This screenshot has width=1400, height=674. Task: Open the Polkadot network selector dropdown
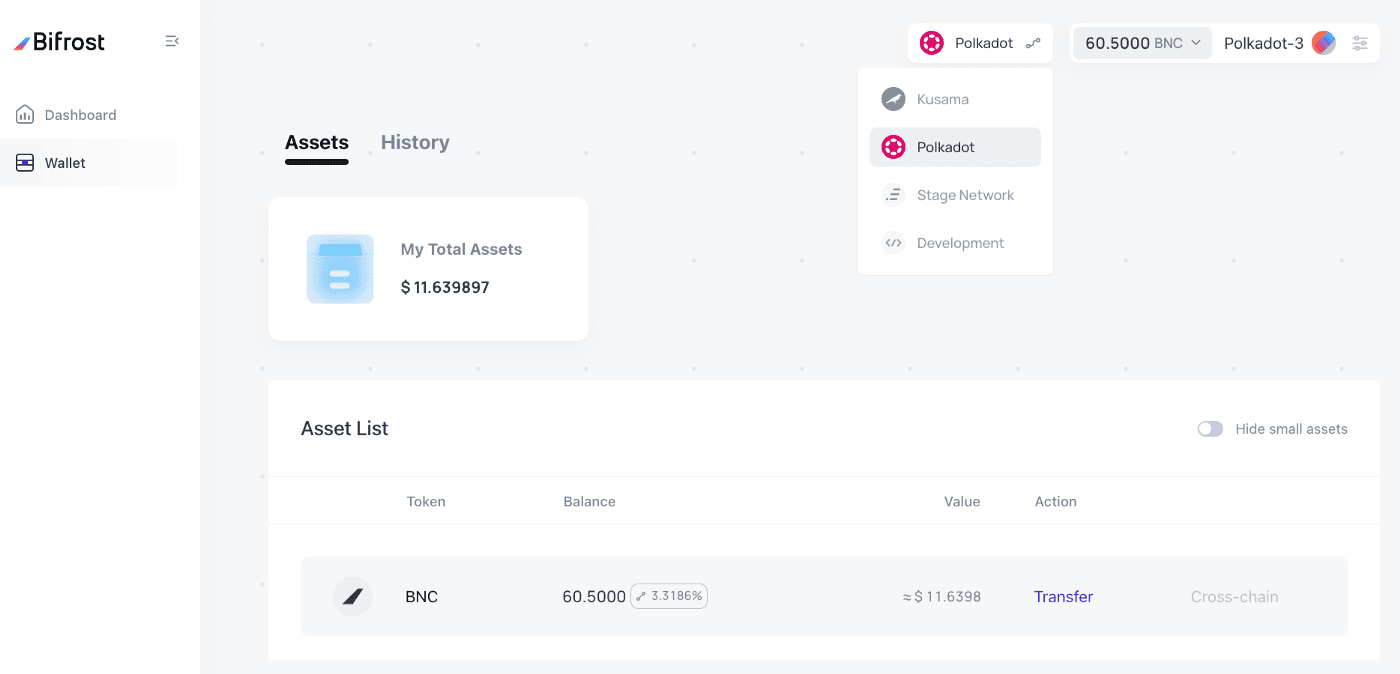pos(980,43)
